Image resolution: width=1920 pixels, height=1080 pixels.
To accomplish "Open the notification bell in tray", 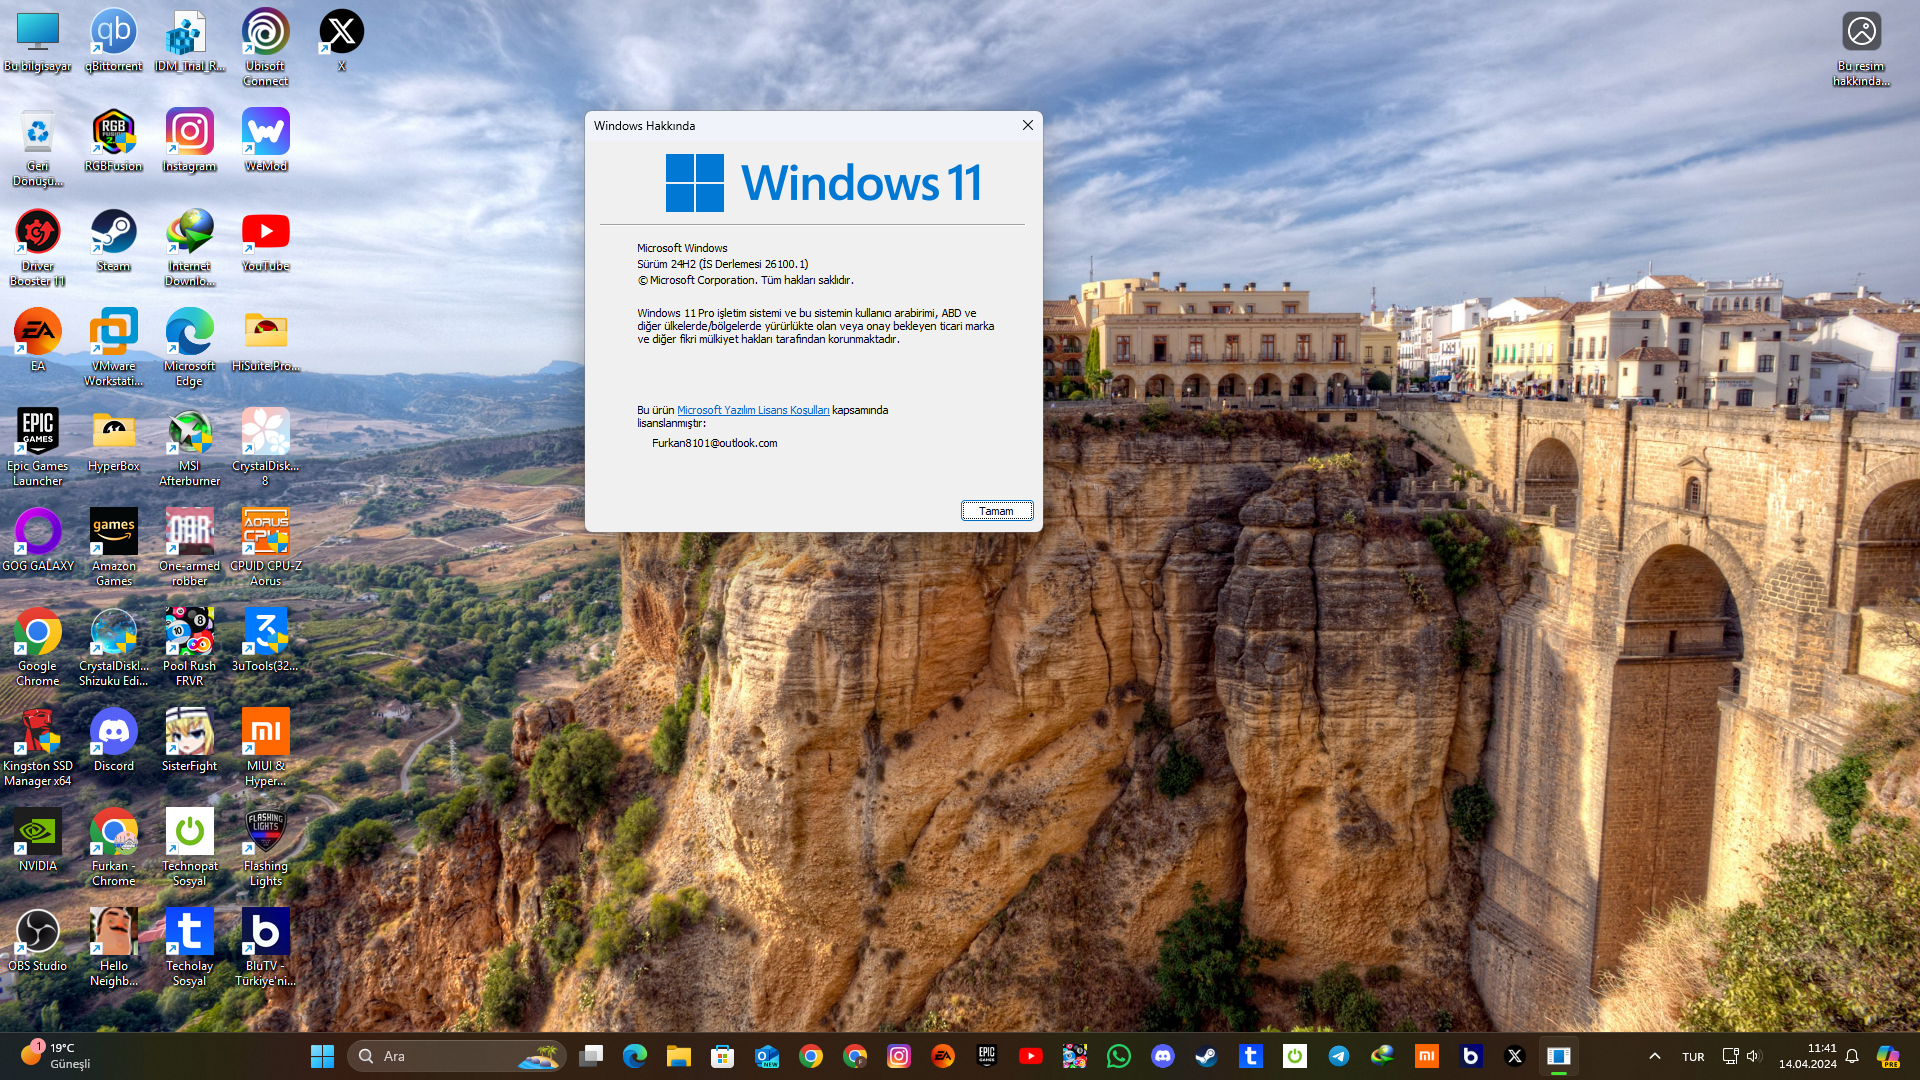I will click(x=1851, y=1056).
